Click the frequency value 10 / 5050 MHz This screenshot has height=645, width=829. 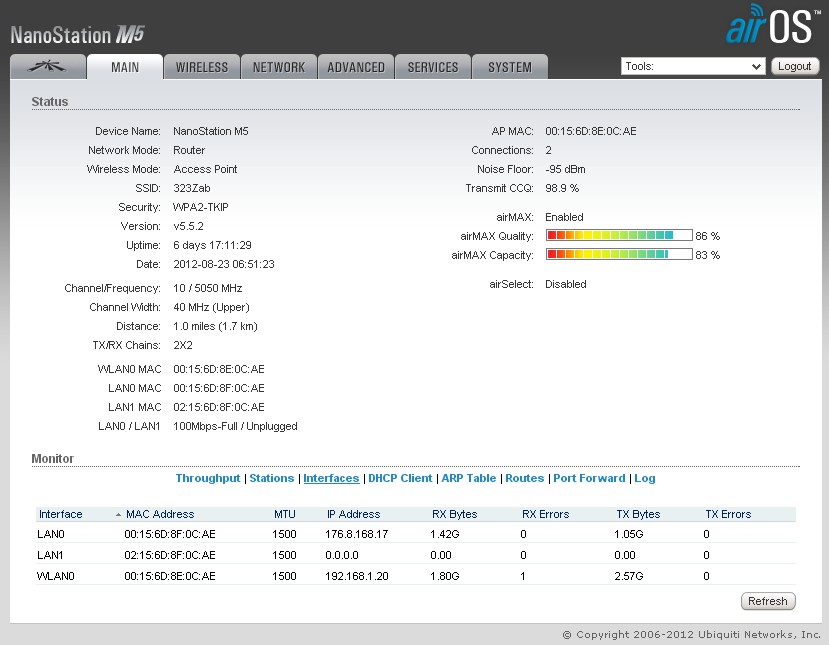coord(208,288)
